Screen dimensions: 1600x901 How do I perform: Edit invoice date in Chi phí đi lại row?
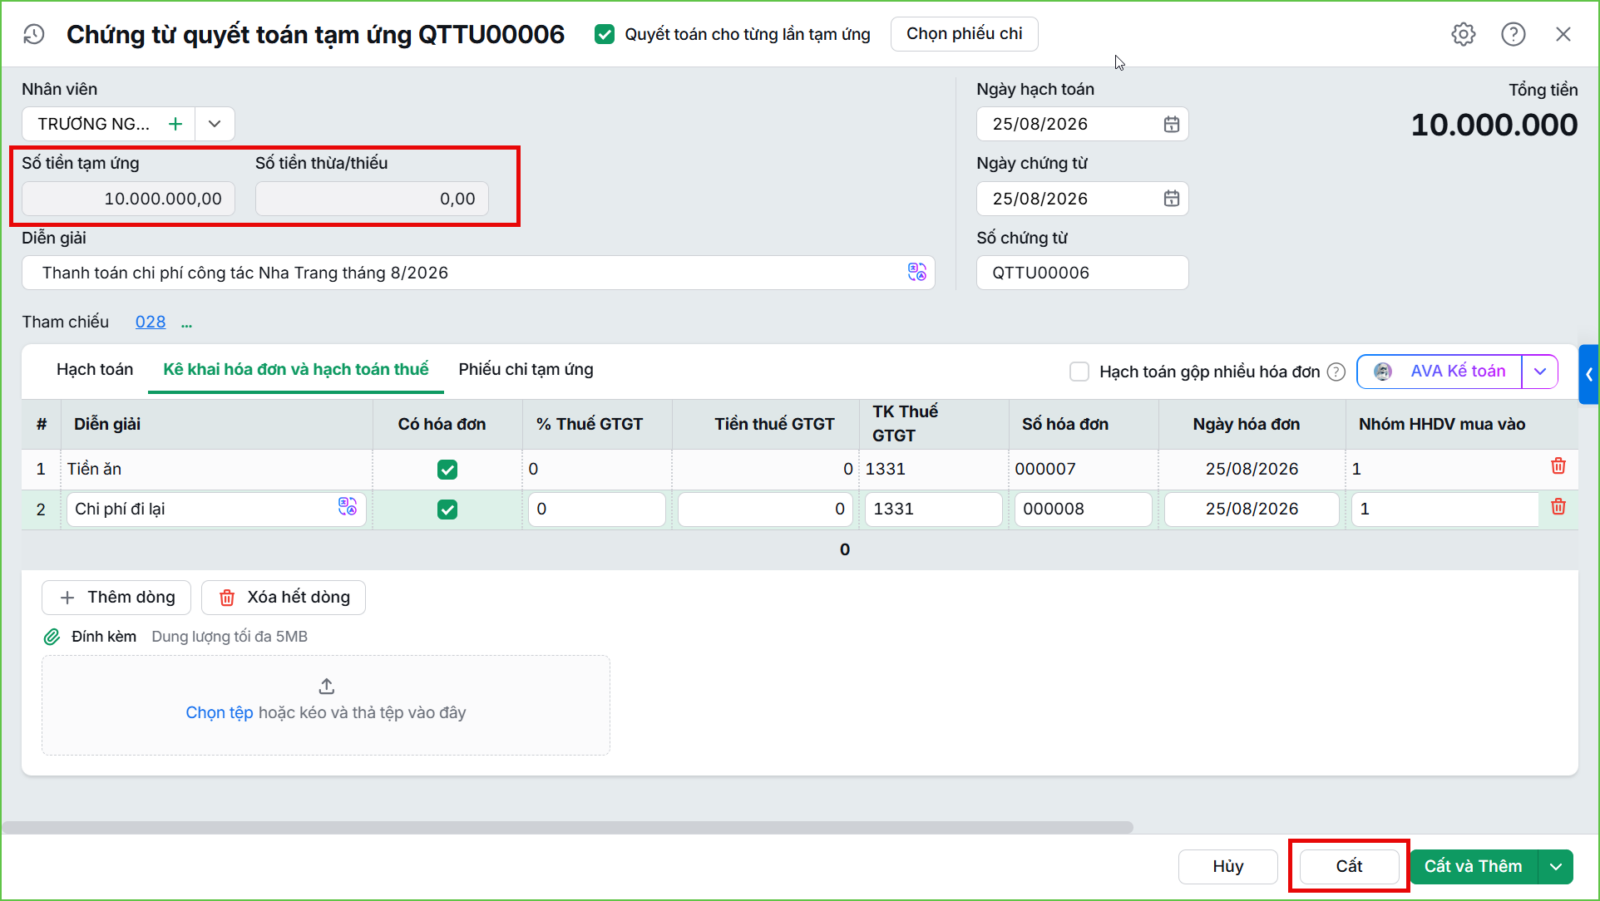1251,509
